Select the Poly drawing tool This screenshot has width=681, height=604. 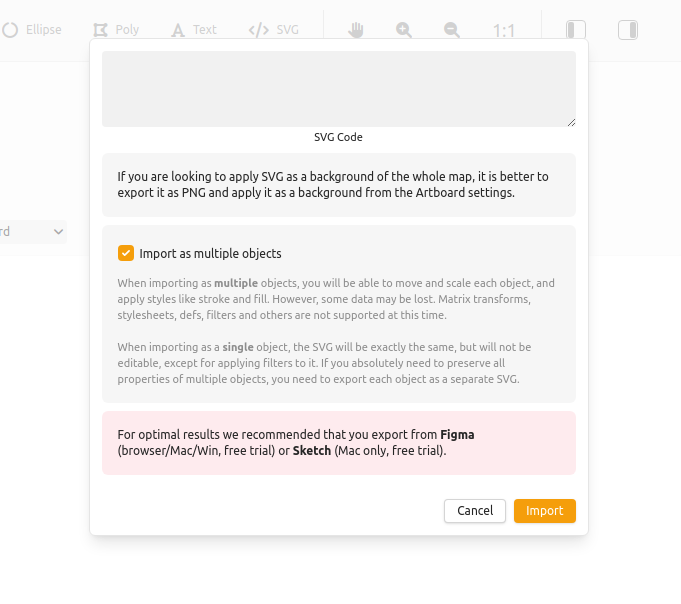pyautogui.click(x=116, y=30)
